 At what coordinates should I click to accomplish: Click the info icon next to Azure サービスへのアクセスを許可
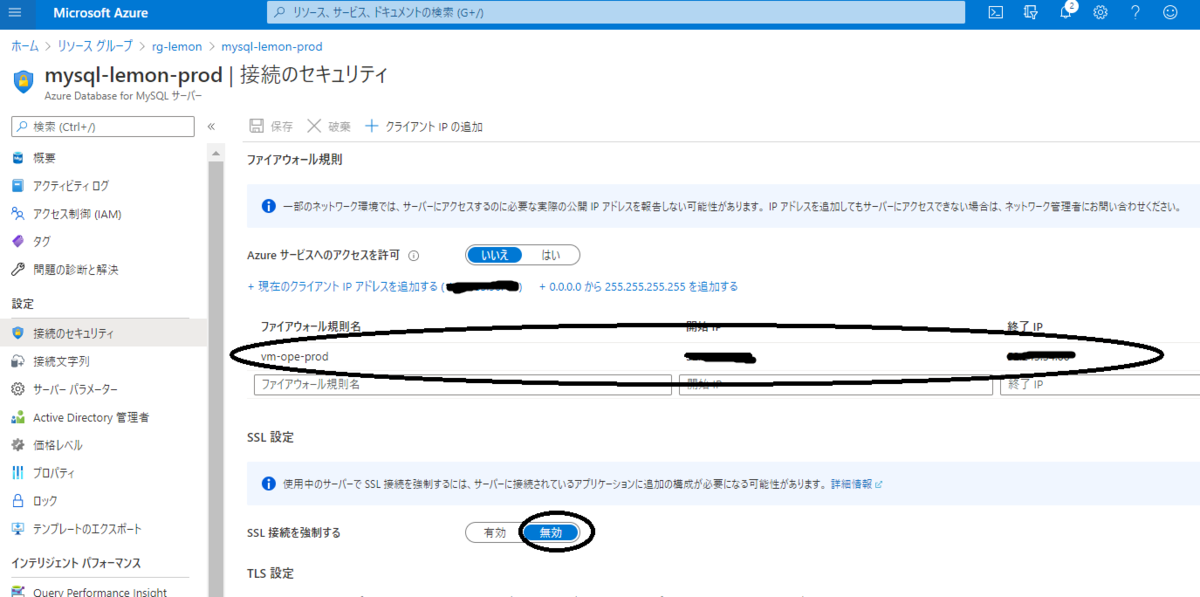(414, 255)
